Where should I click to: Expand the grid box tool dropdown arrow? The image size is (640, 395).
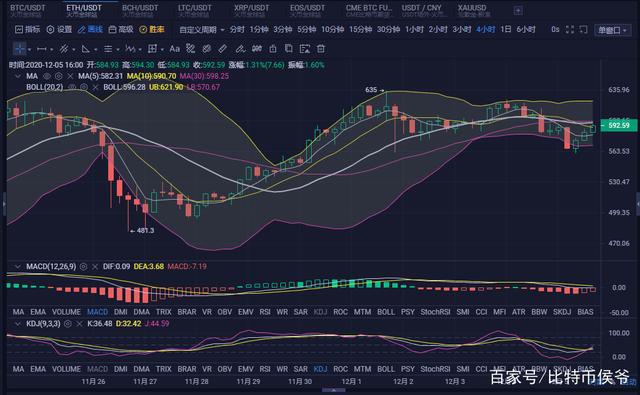[x=162, y=50]
